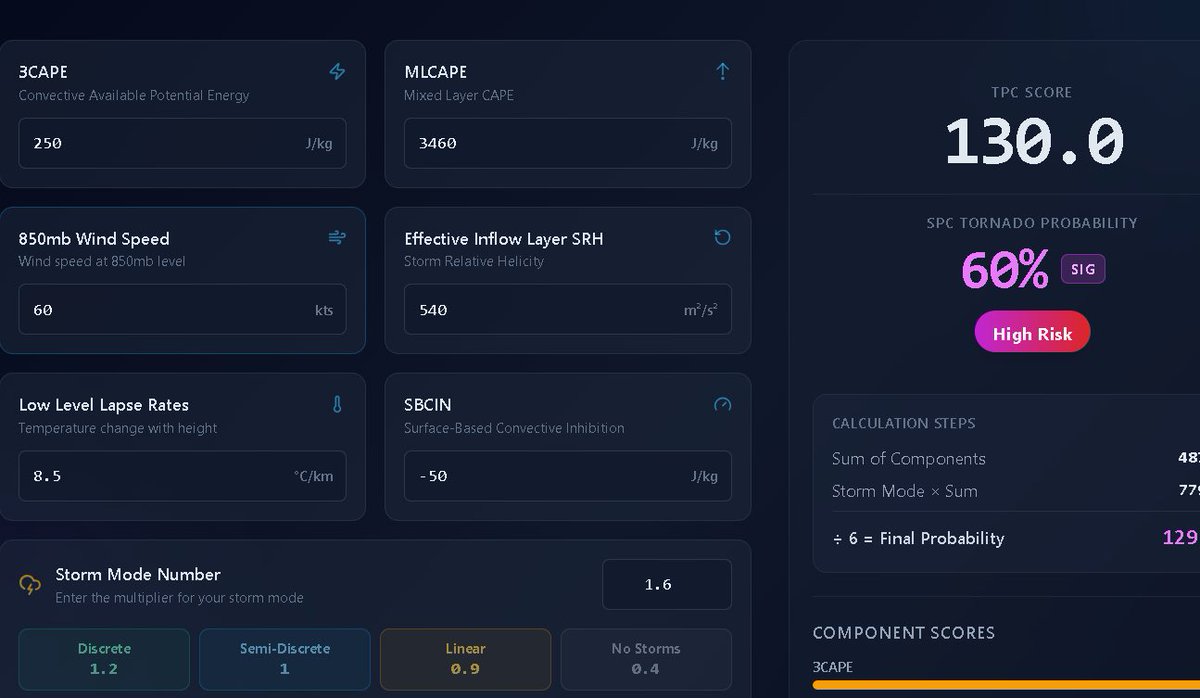The image size is (1200, 698).
Task: Edit the SBCIN field showing -50
Action: pos(567,475)
